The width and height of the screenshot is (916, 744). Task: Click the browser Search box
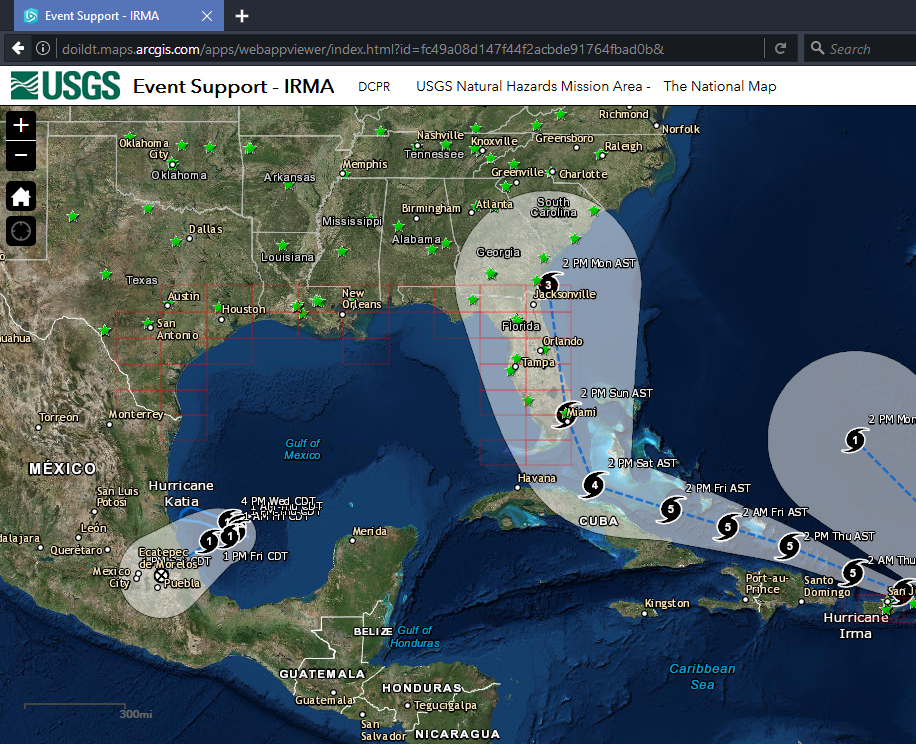point(861,48)
